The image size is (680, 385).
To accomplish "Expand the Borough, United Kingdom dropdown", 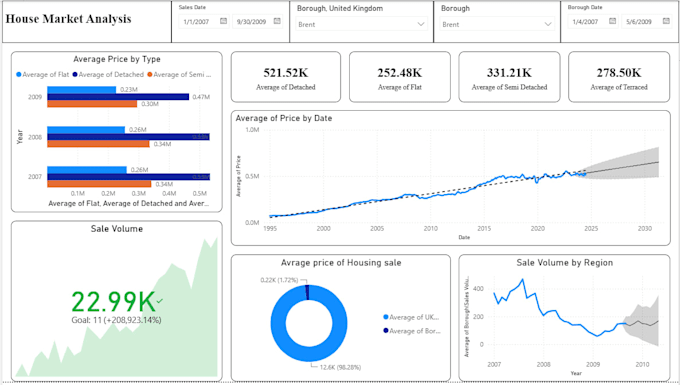I will pyautogui.click(x=421, y=24).
